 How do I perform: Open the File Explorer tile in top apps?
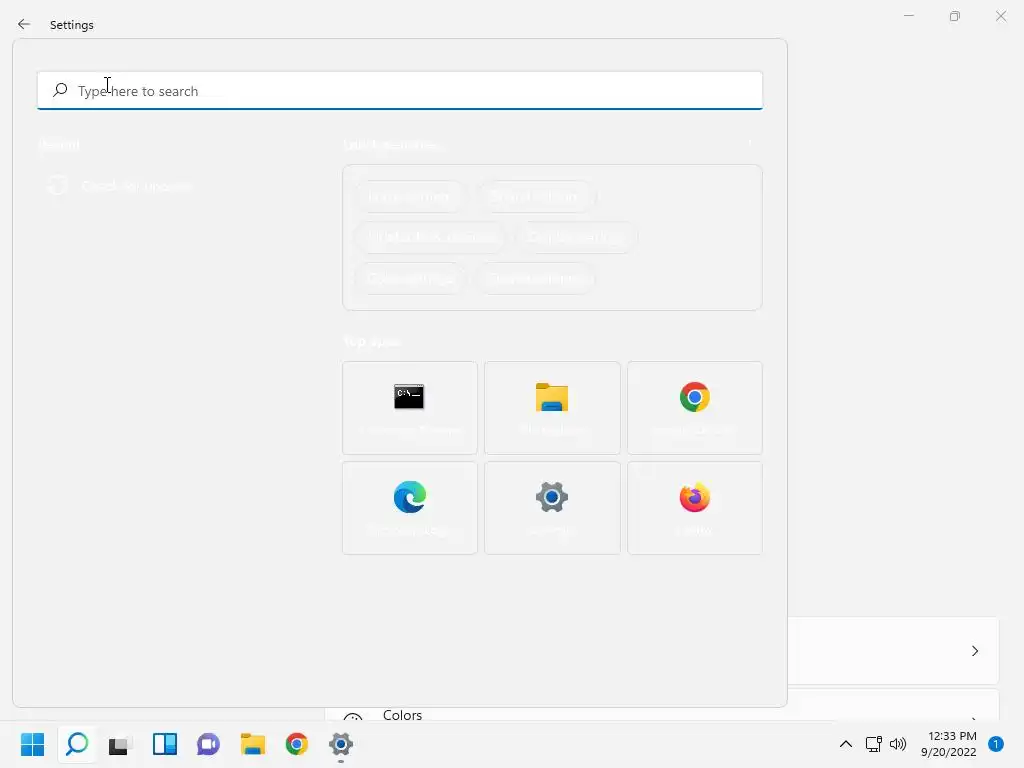(x=552, y=408)
